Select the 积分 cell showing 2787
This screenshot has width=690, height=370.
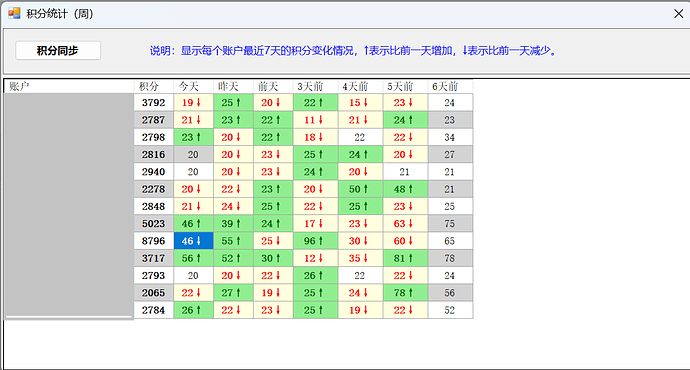point(154,120)
